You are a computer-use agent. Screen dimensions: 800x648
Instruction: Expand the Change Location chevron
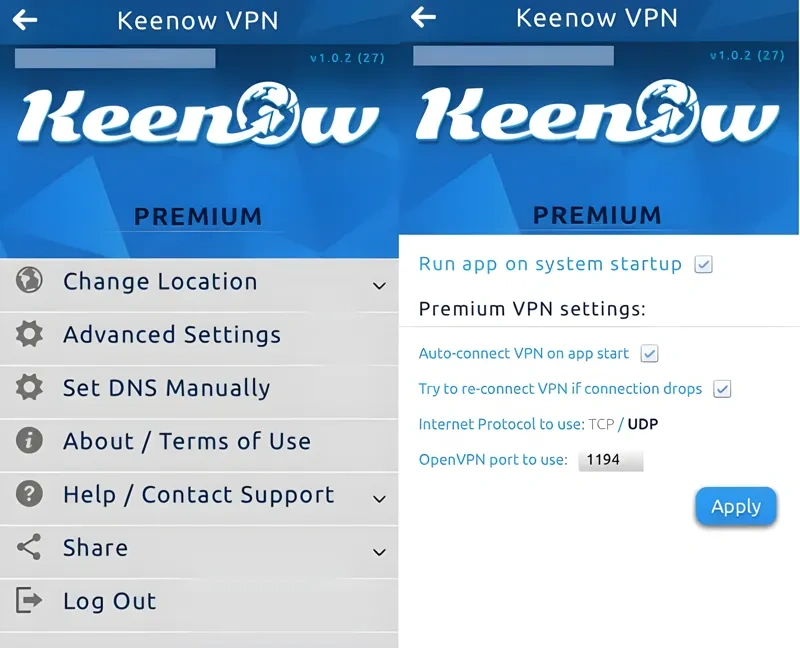[379, 286]
